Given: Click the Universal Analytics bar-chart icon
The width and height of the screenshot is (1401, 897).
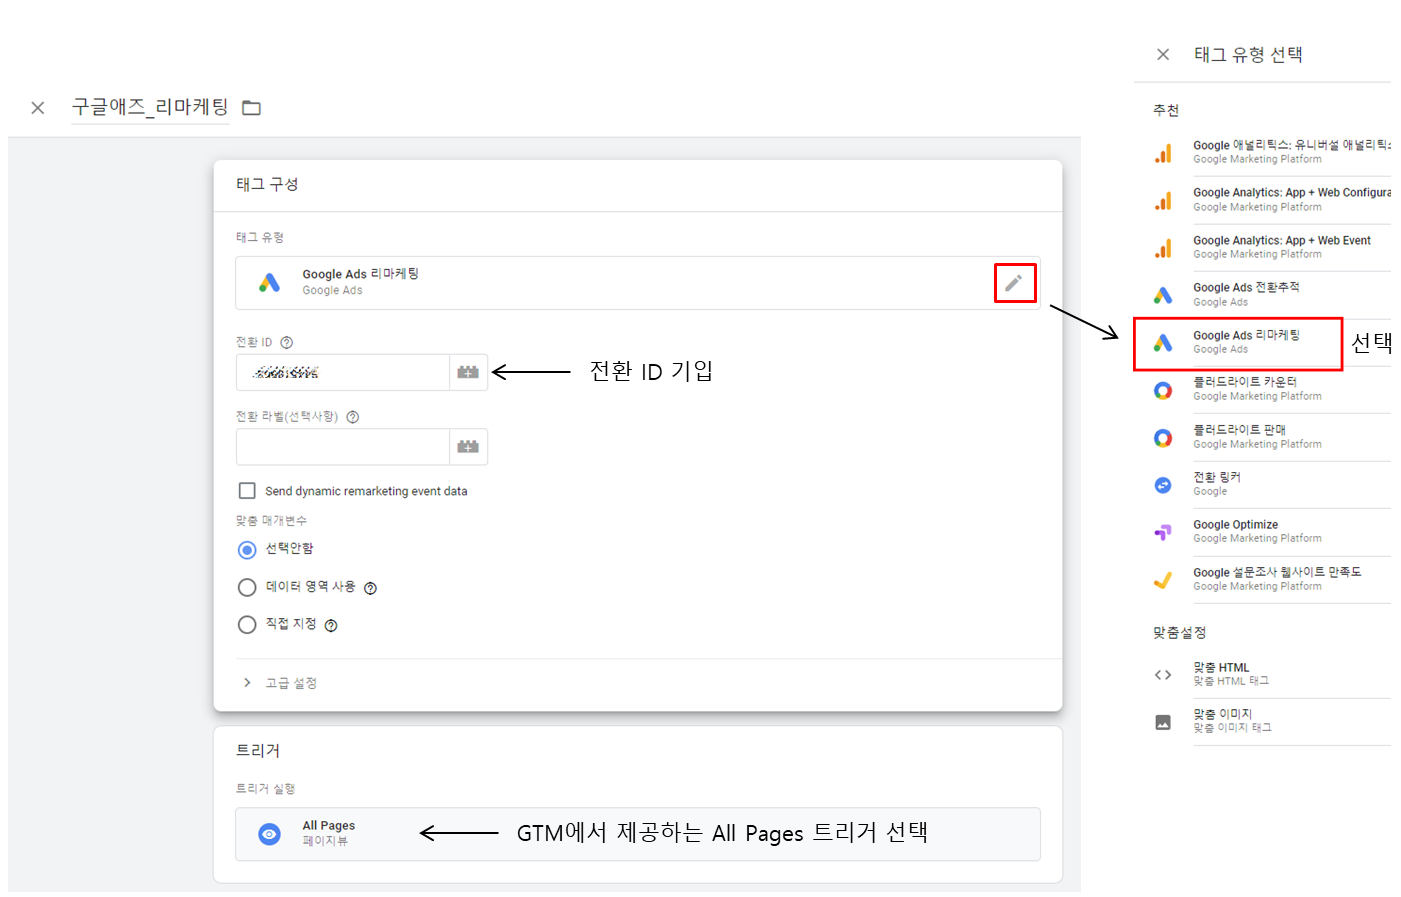Looking at the screenshot, I should tap(1163, 153).
